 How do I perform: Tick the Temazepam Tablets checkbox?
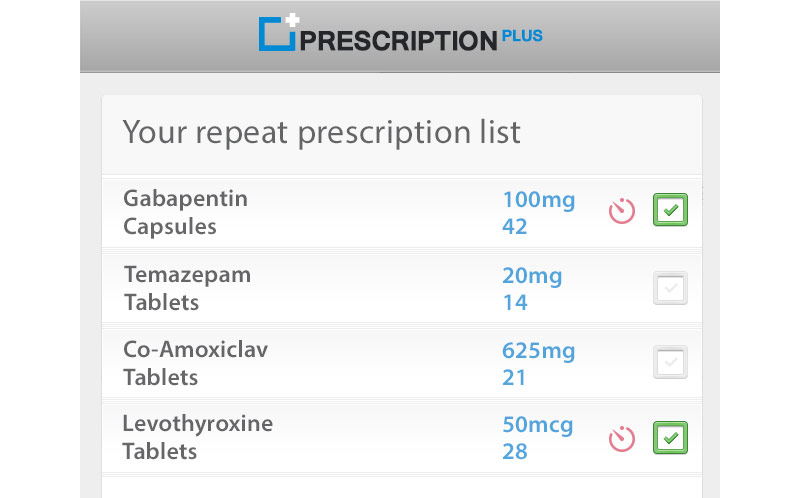[670, 288]
